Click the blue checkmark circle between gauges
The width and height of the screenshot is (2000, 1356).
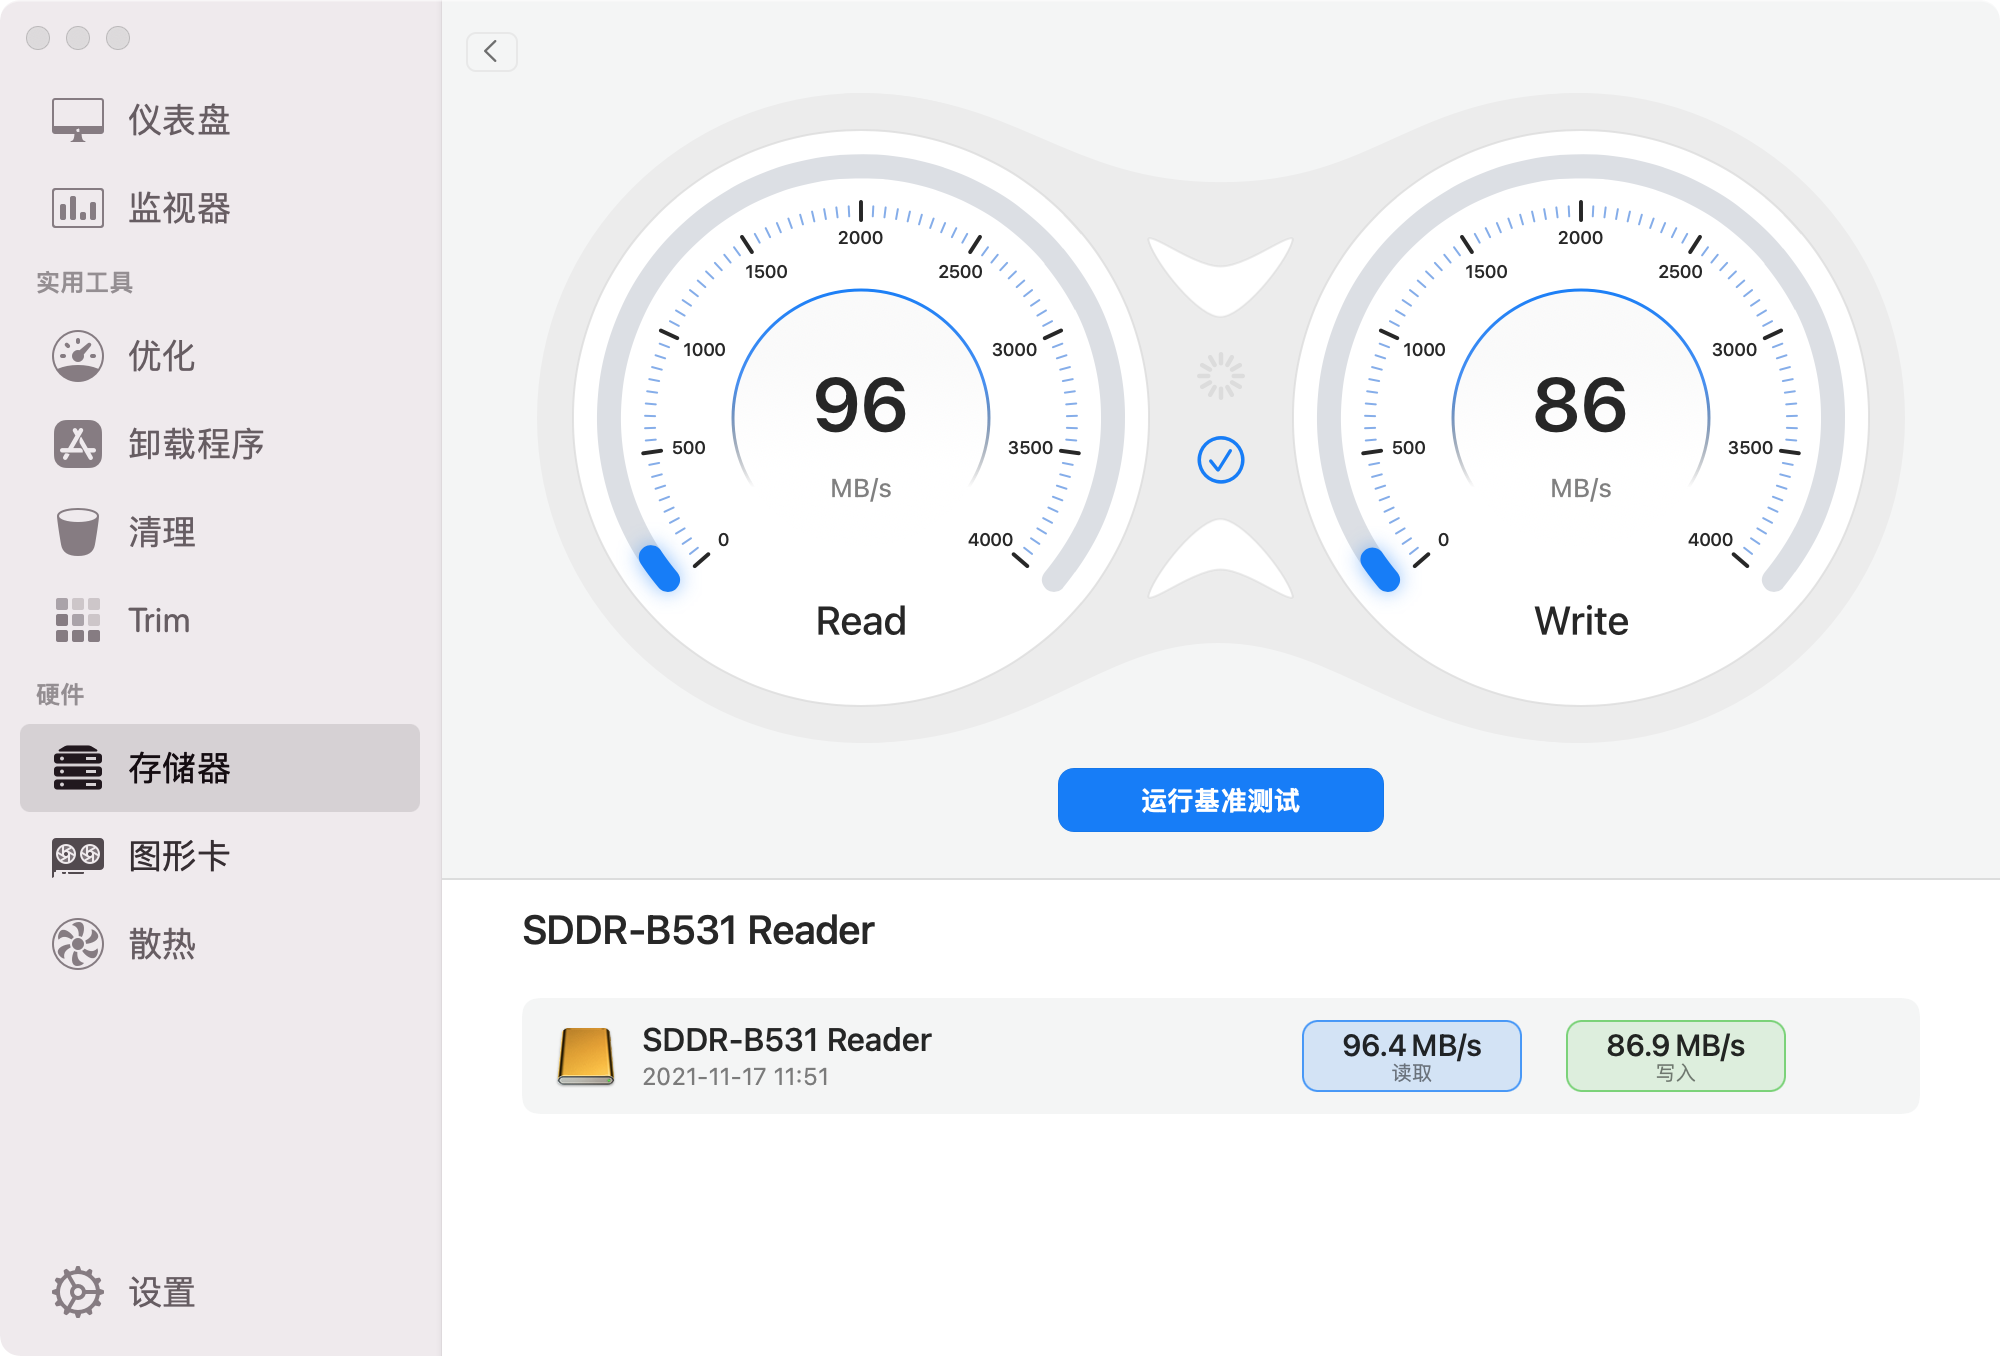click(x=1221, y=460)
